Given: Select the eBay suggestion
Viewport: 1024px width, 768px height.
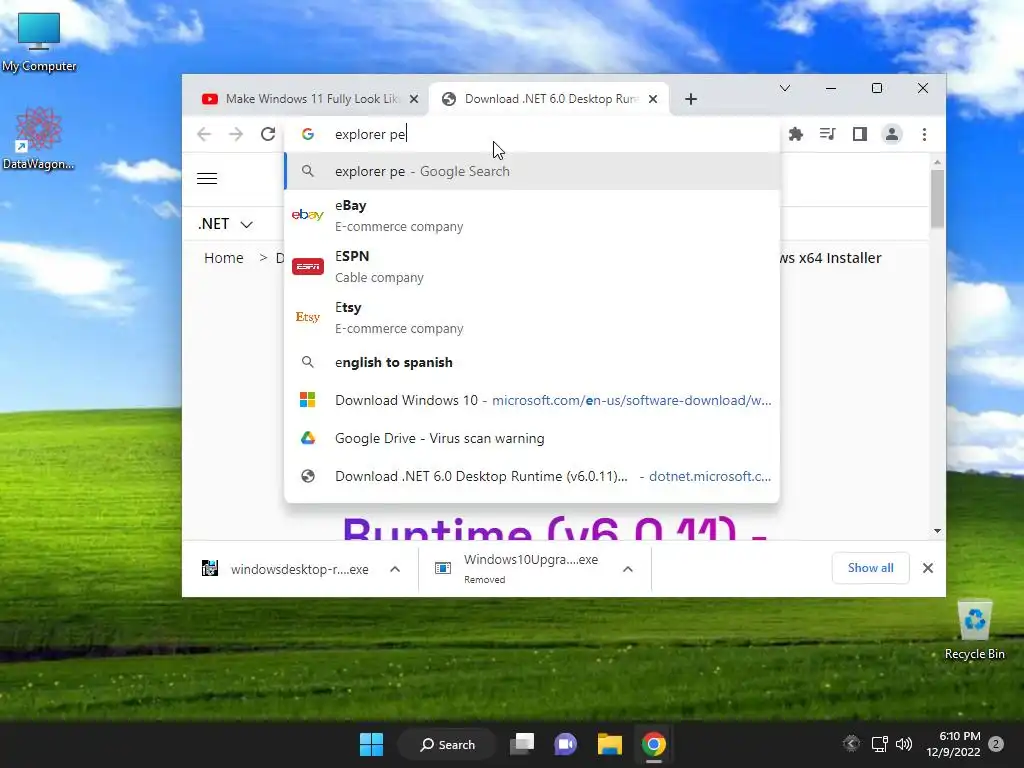Looking at the screenshot, I should click(x=532, y=216).
